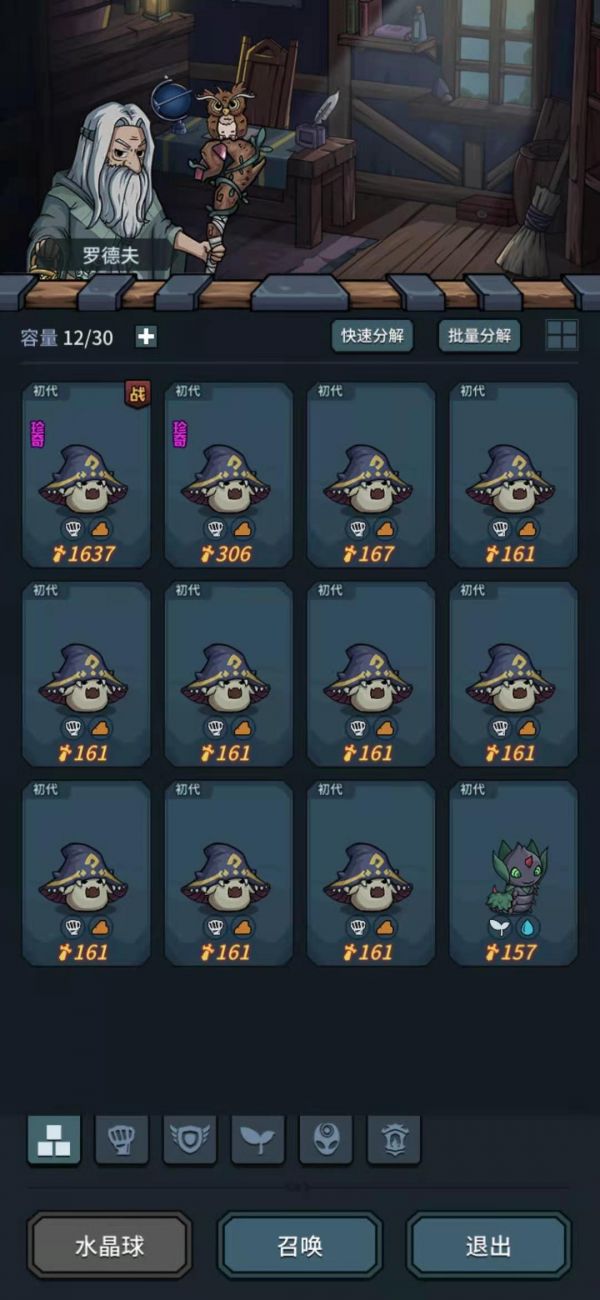Image resolution: width=600 pixels, height=1300 pixels.
Task: Filter by the tower type icon
Action: [x=394, y=1139]
